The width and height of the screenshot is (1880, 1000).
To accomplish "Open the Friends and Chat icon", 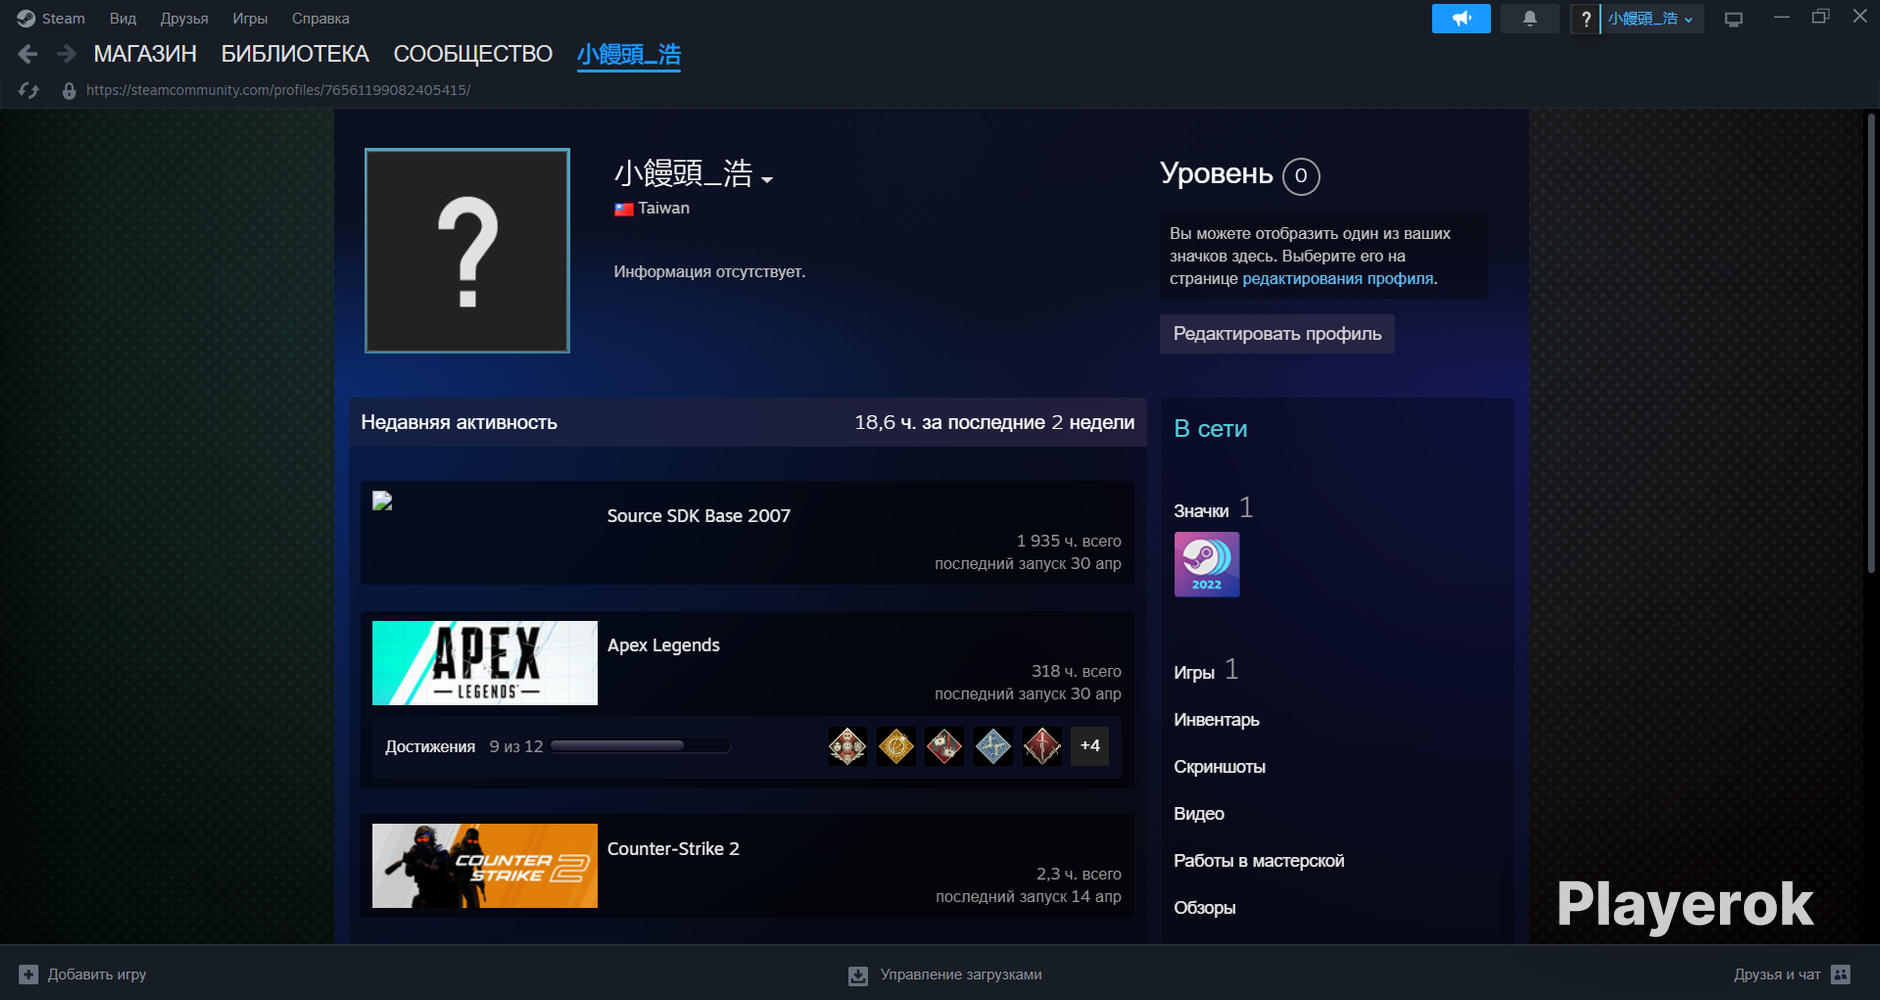I will [x=1841, y=974].
